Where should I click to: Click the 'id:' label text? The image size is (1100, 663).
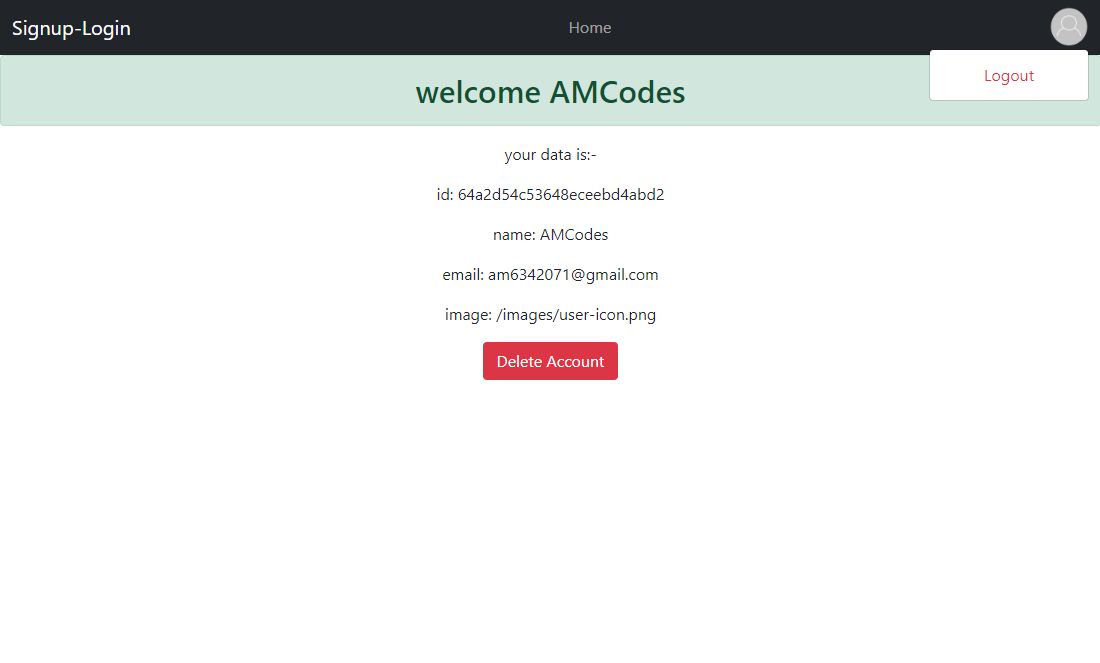[445, 195]
